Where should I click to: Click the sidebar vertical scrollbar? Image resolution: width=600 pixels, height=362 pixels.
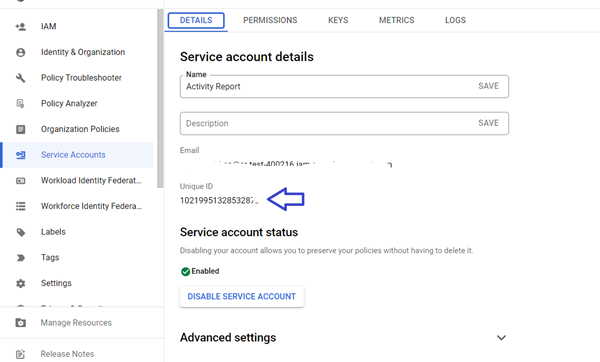click(x=160, y=98)
